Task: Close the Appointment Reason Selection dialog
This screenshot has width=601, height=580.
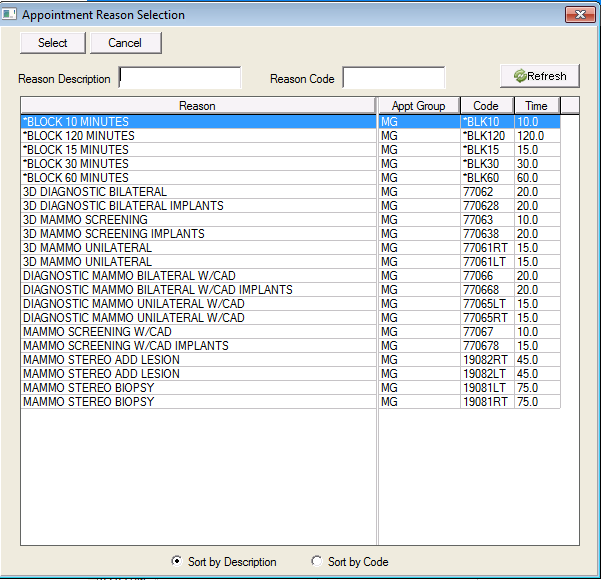Action: click(x=580, y=15)
